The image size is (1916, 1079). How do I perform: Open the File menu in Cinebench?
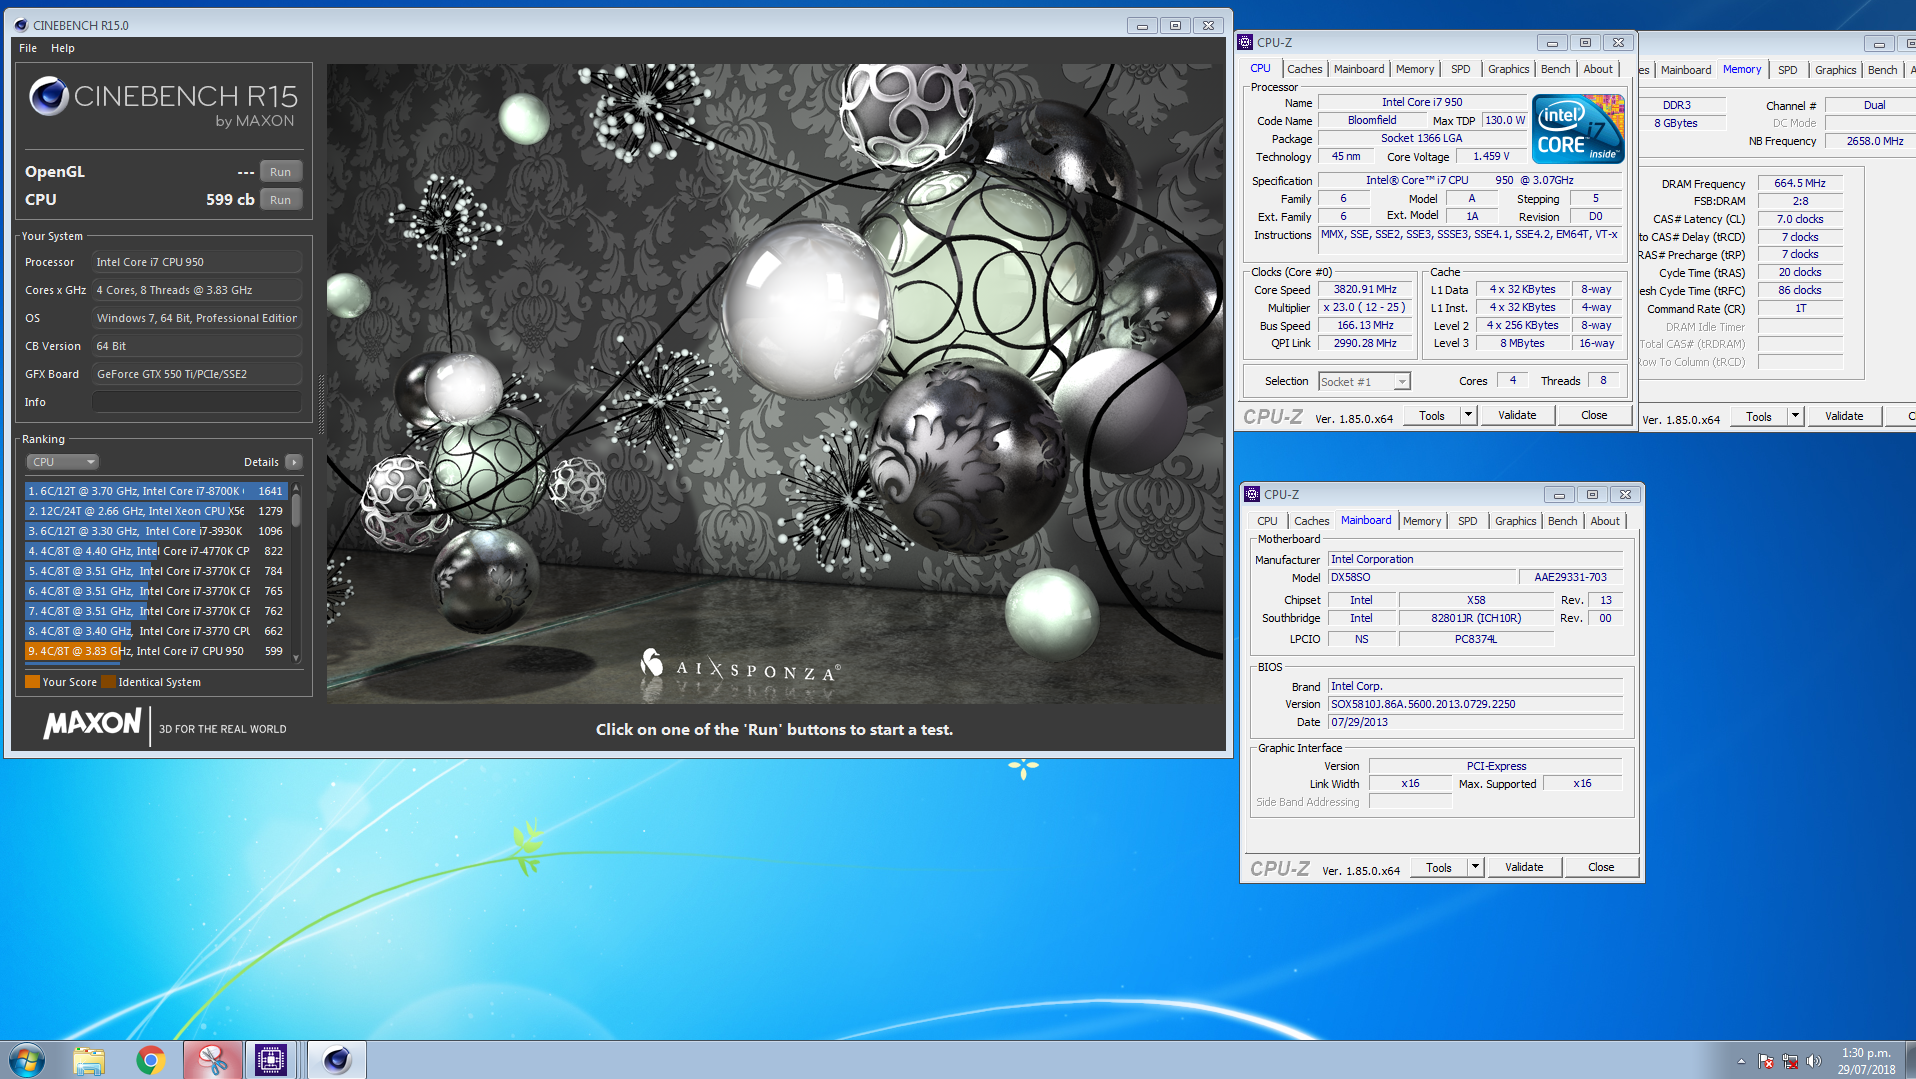click(28, 48)
